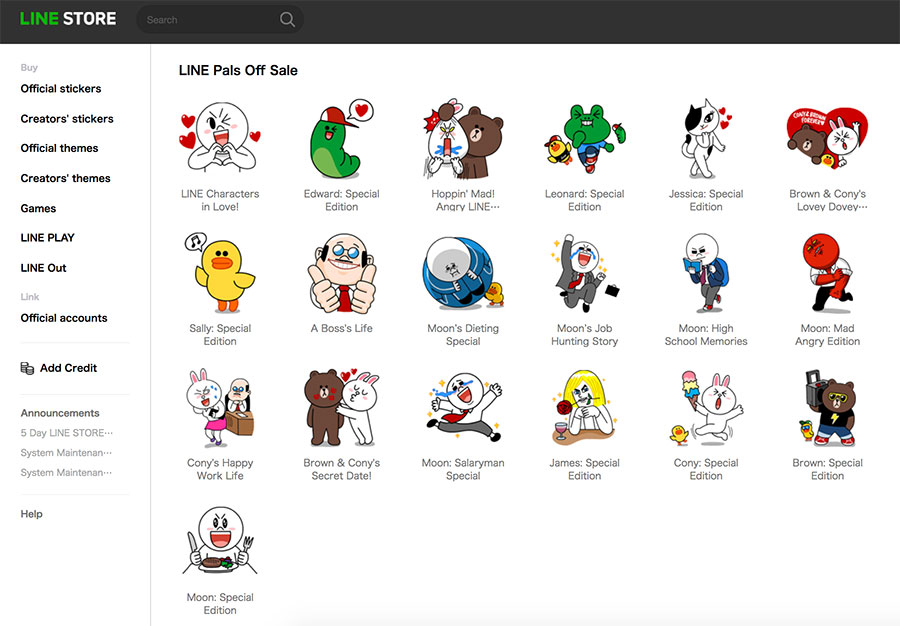Click the LINE STORE logo
Image resolution: width=900 pixels, height=626 pixels.
click(x=68, y=19)
